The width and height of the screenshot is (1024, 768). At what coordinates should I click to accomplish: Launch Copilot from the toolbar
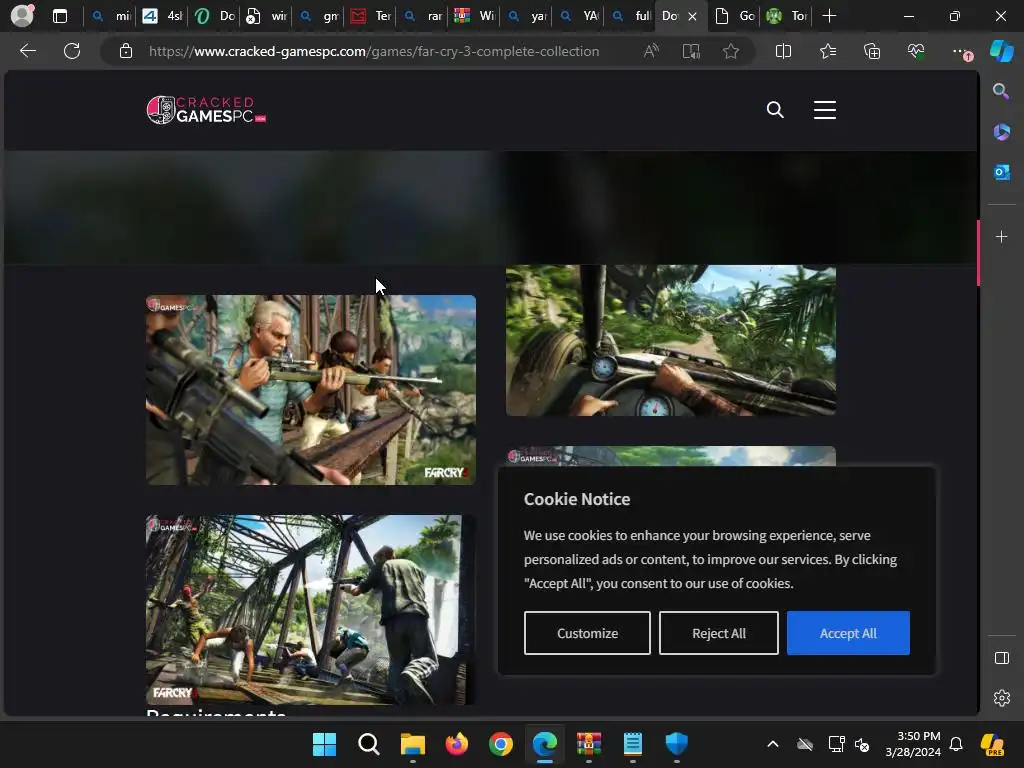pyautogui.click(x=1001, y=51)
